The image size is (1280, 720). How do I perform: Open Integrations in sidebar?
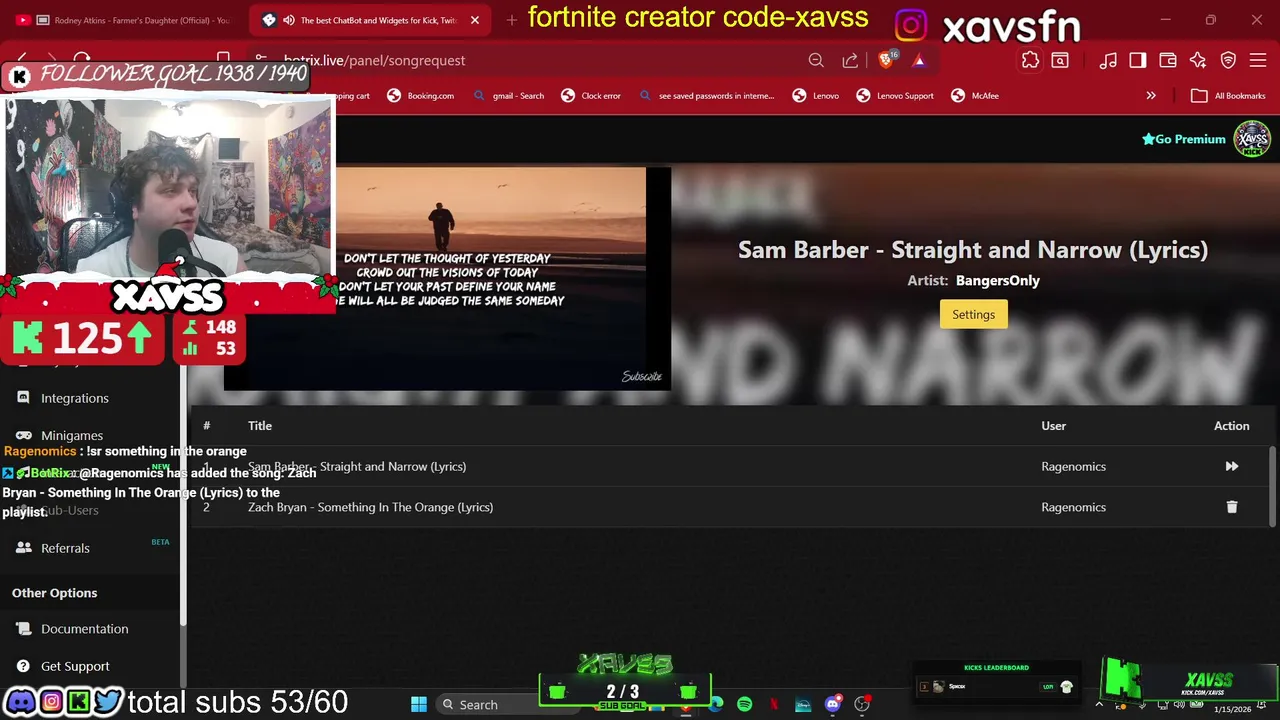pos(75,398)
